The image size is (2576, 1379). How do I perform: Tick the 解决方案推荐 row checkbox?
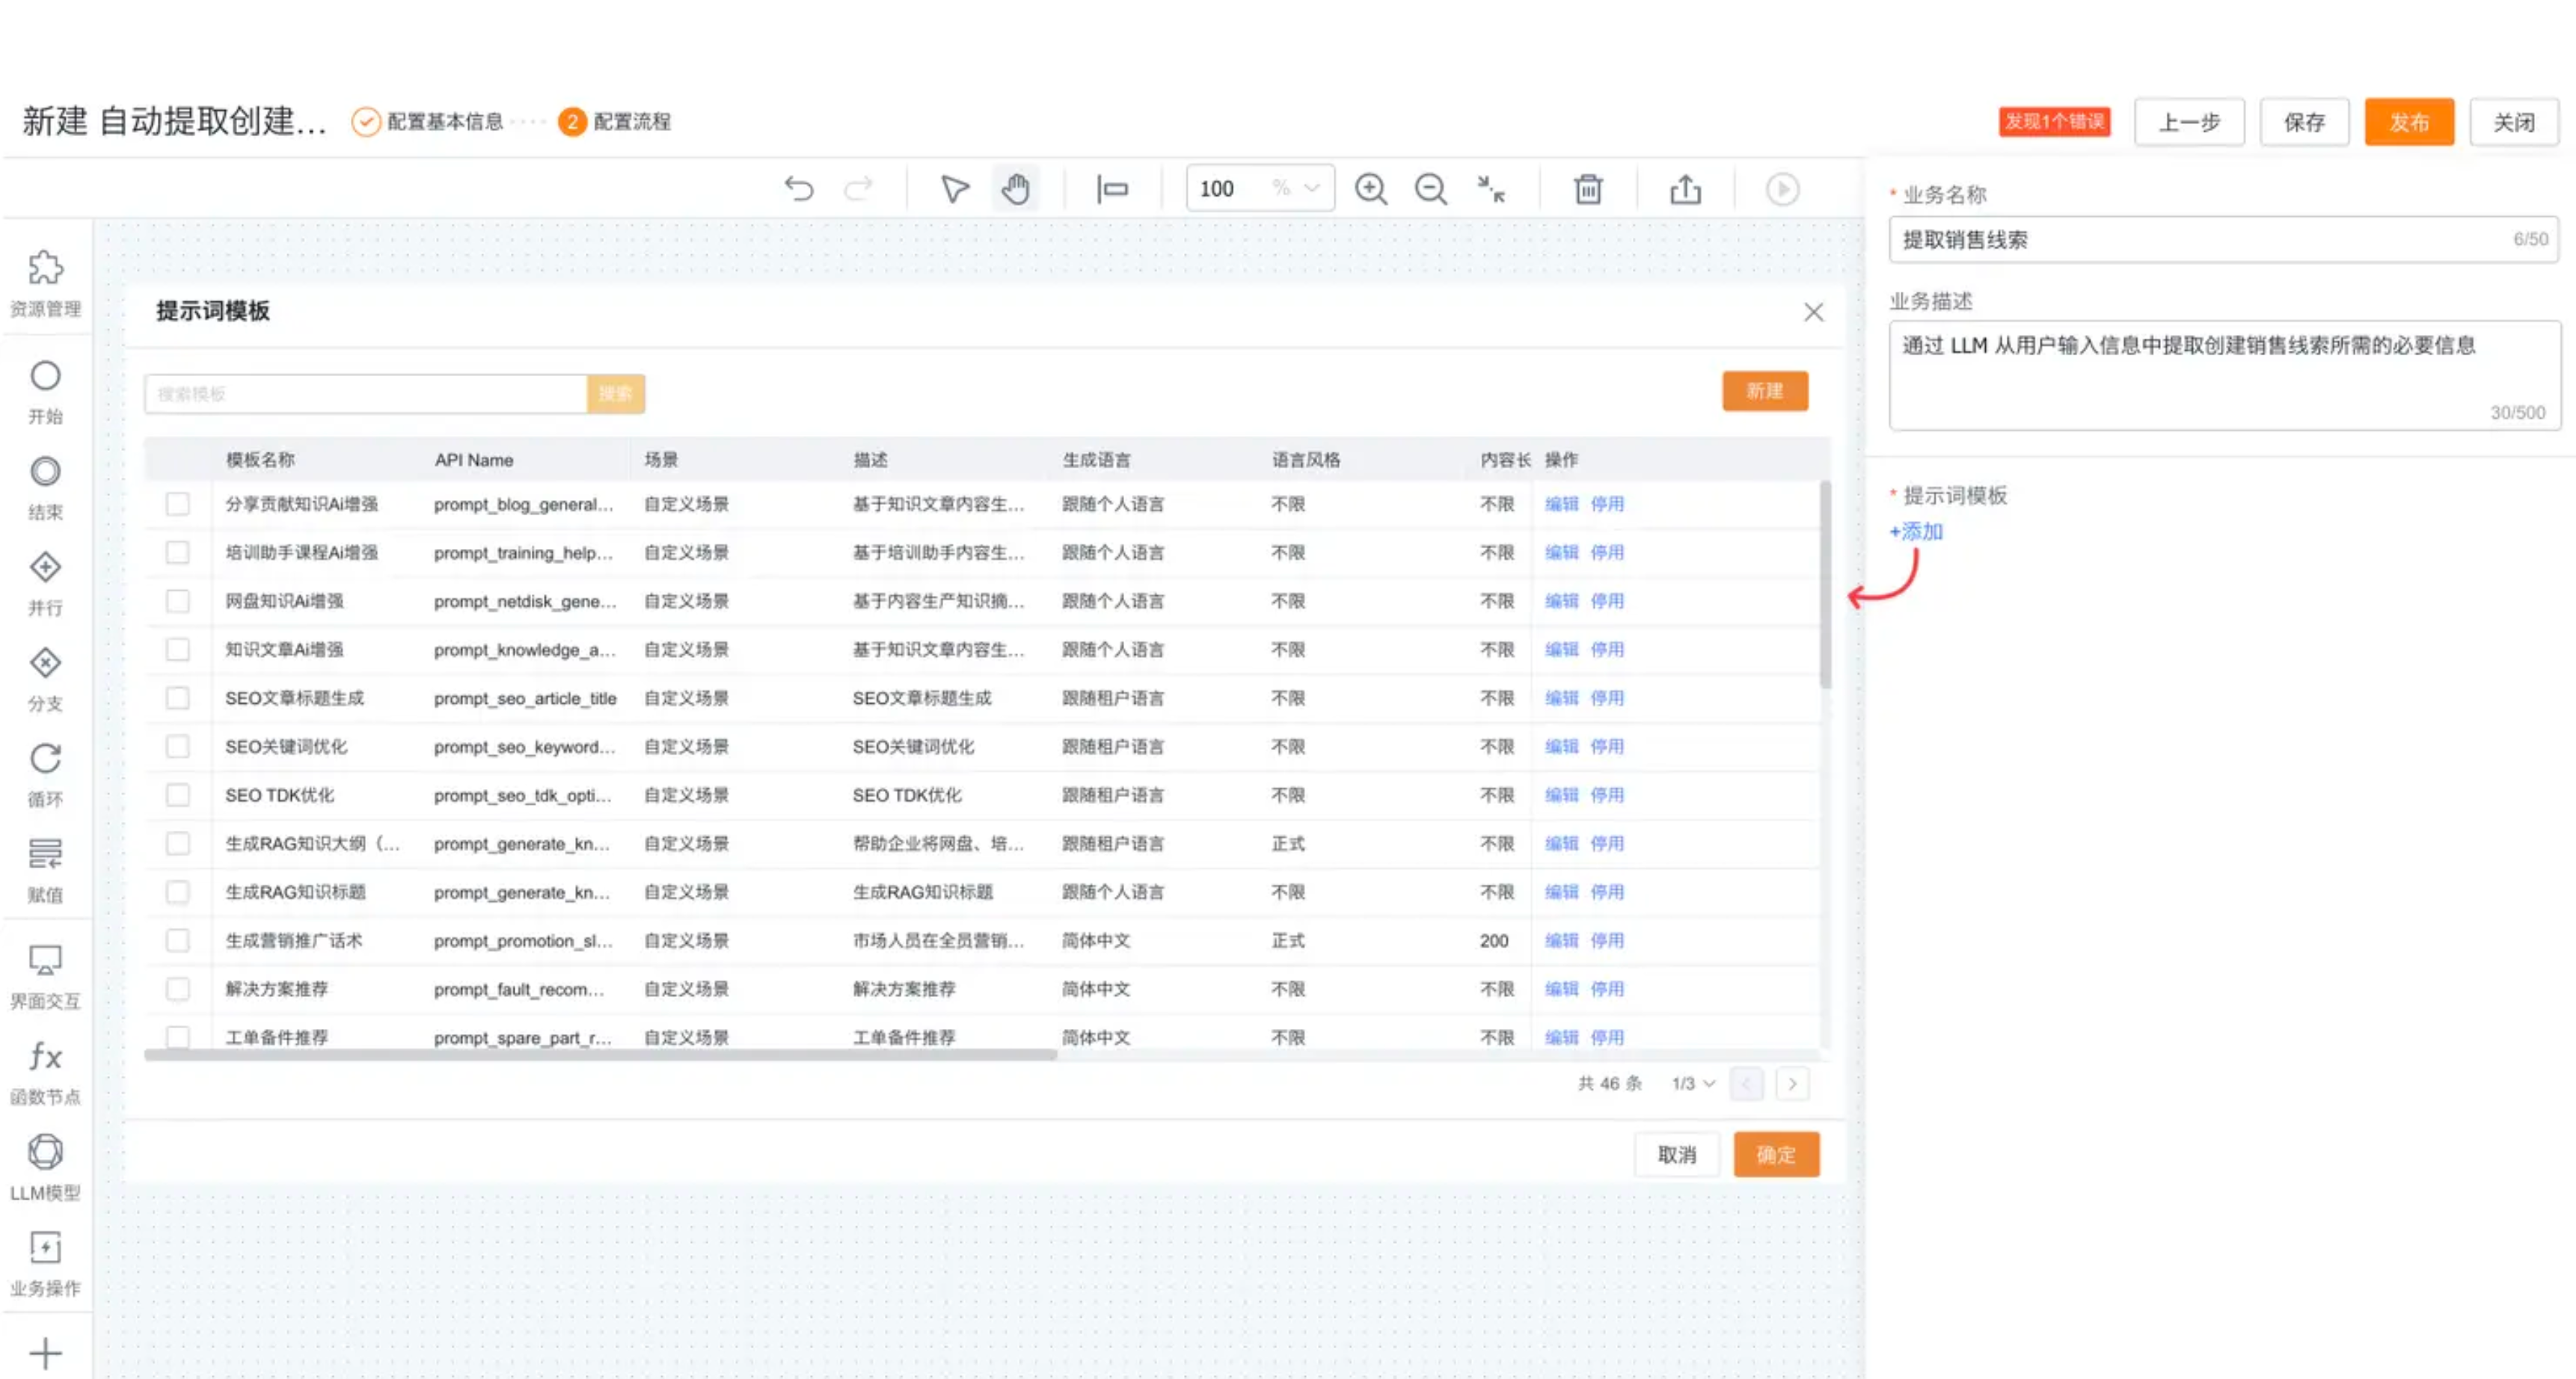pos(178,989)
